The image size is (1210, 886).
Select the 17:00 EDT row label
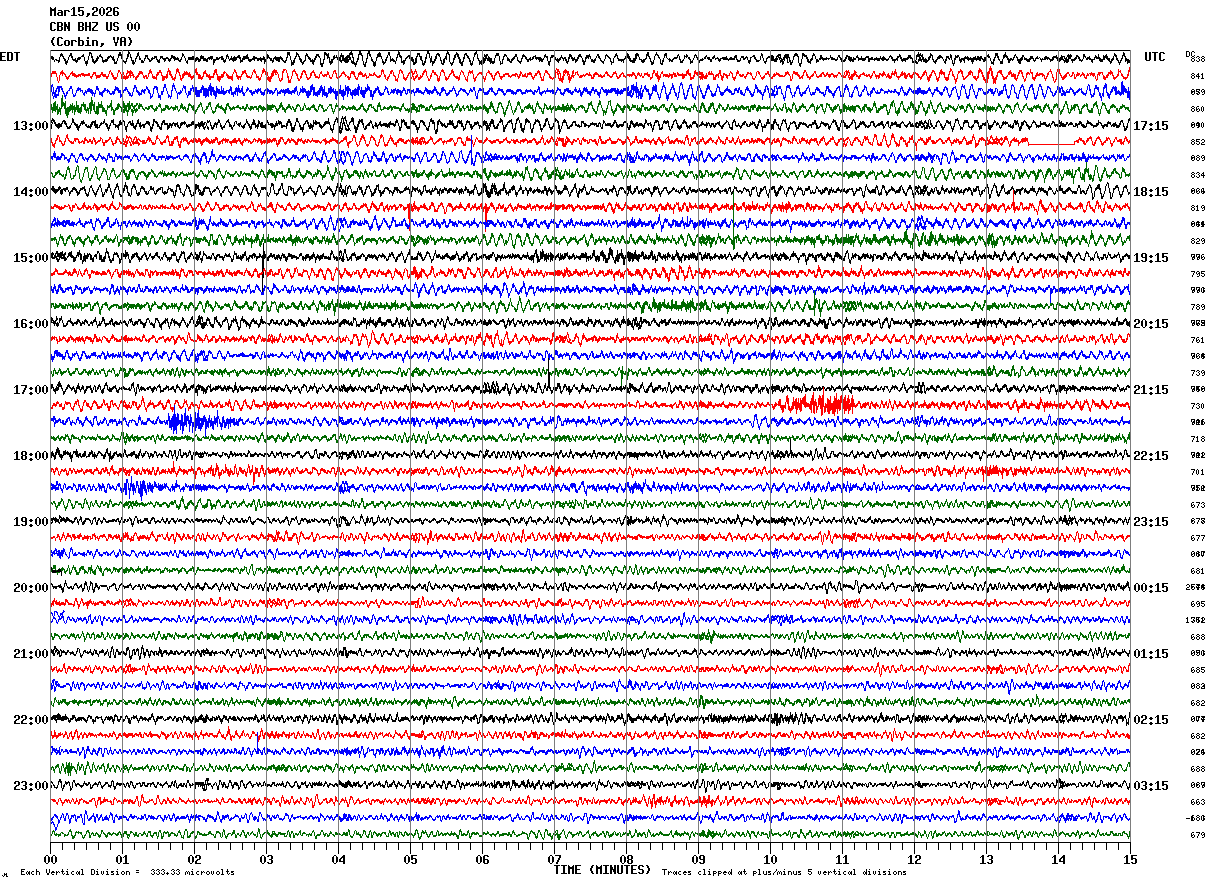[31, 390]
